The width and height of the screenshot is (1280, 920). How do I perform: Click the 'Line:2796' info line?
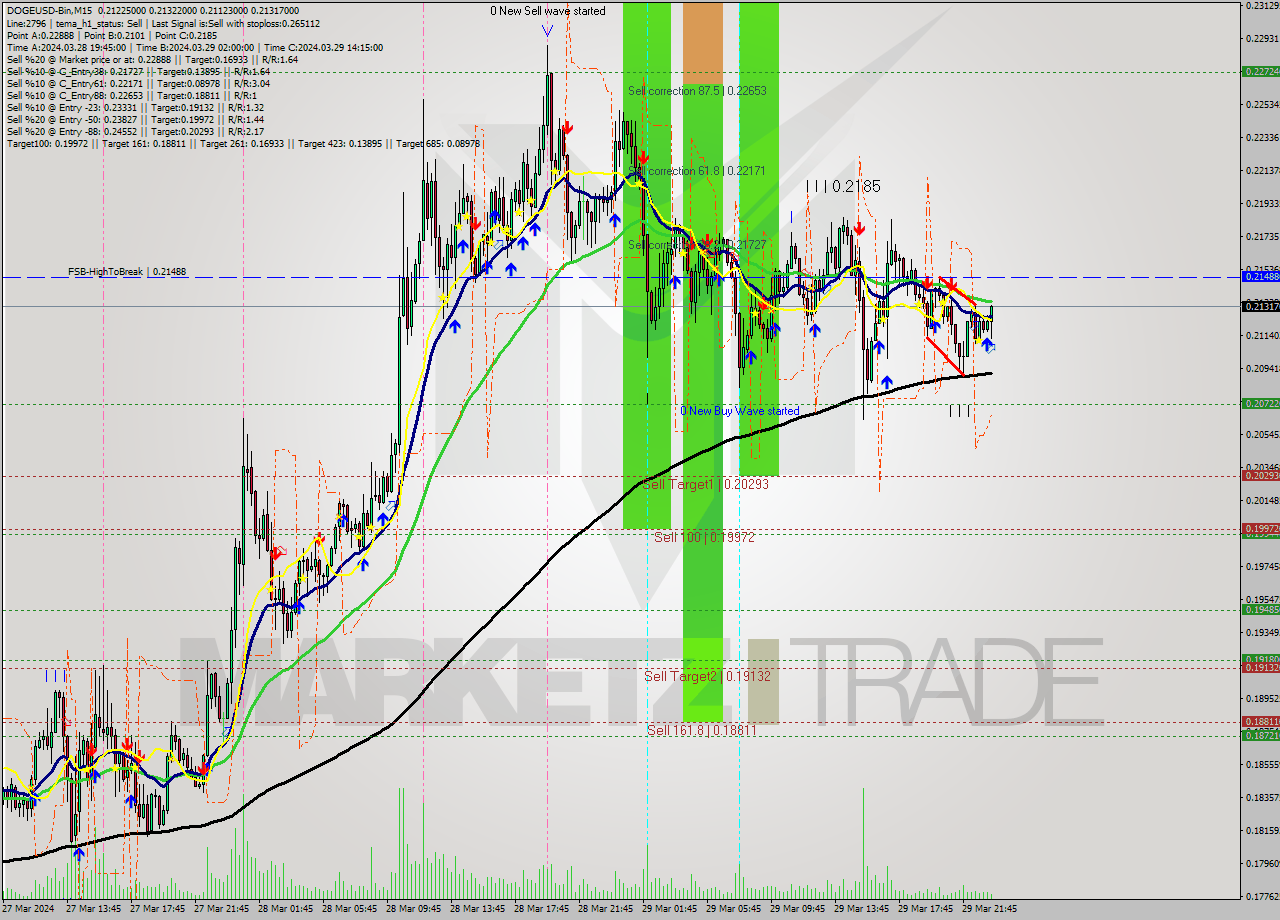(x=163, y=23)
